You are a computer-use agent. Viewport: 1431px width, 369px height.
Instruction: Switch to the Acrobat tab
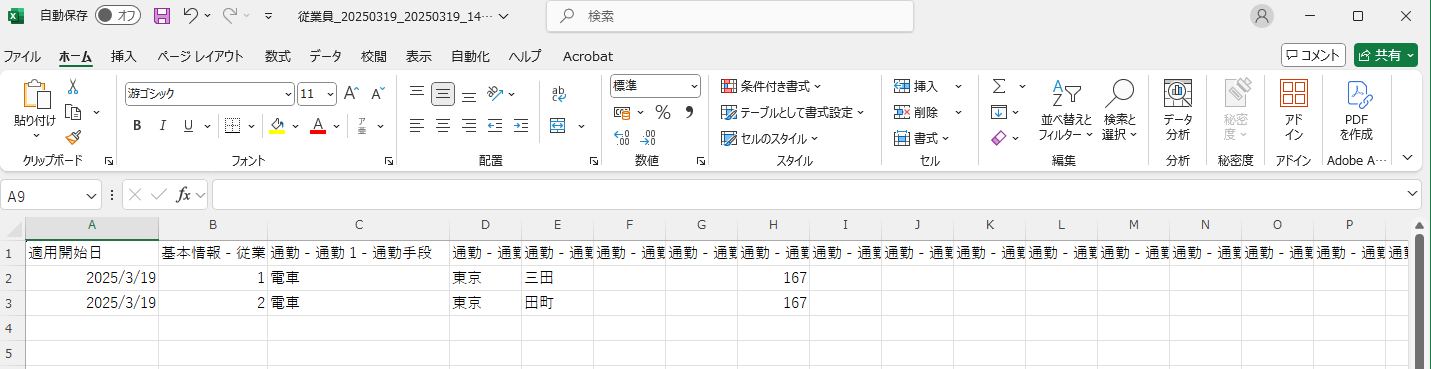coord(588,56)
